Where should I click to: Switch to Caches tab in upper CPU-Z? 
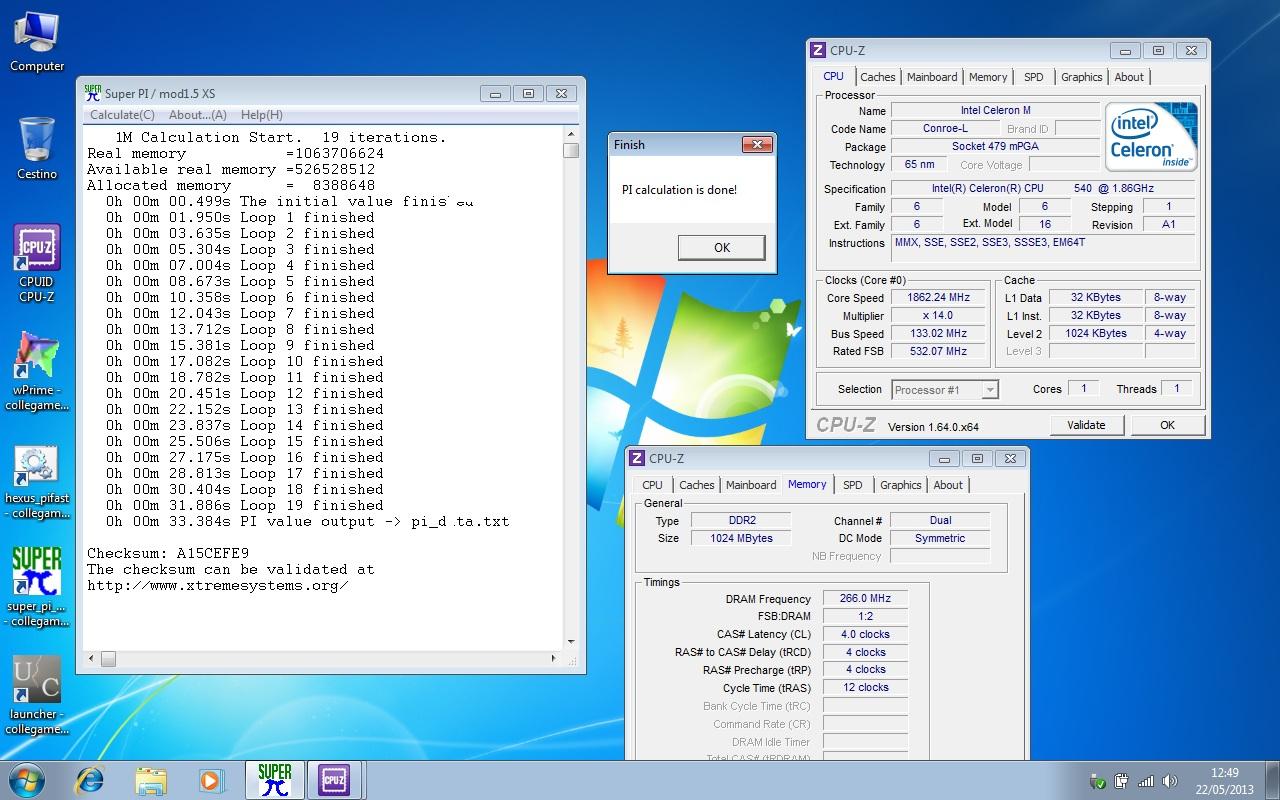[878, 77]
